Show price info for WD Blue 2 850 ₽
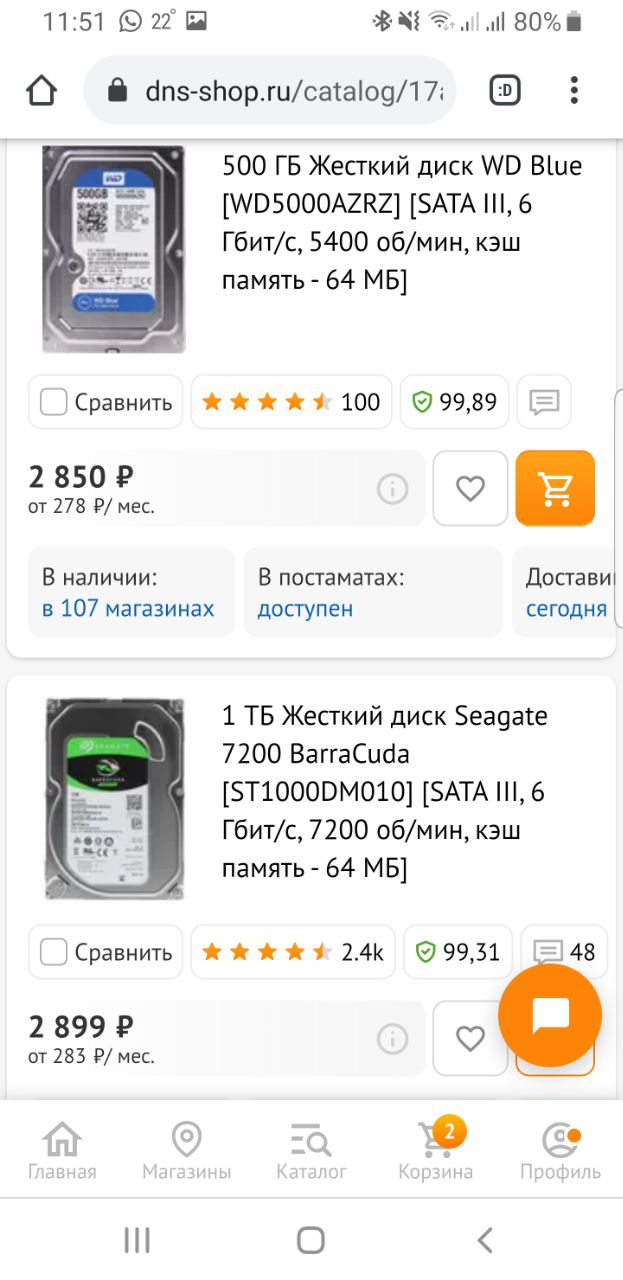This screenshot has width=623, height=1280. tap(392, 489)
